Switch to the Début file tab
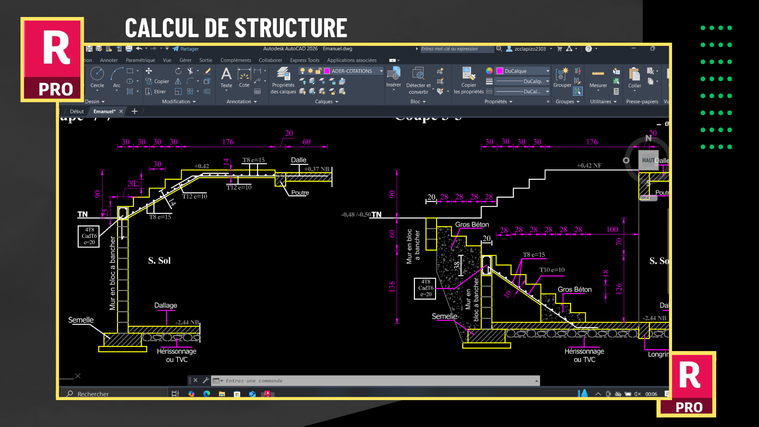 (x=77, y=111)
